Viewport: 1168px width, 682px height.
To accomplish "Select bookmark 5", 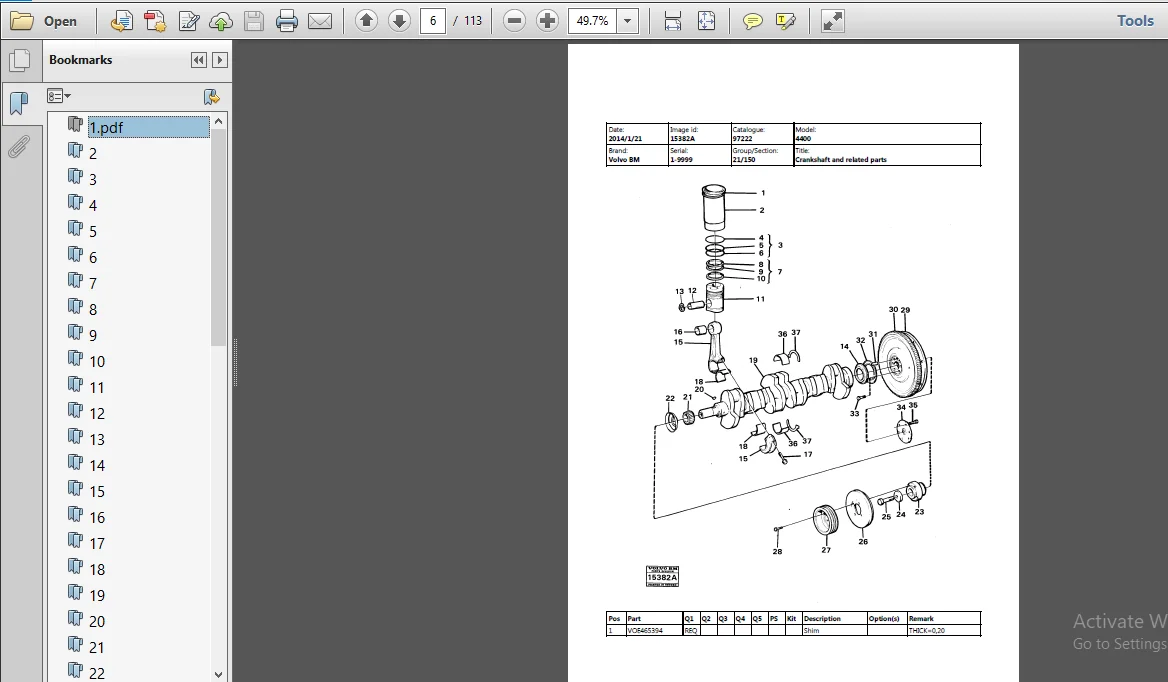I will (93, 232).
